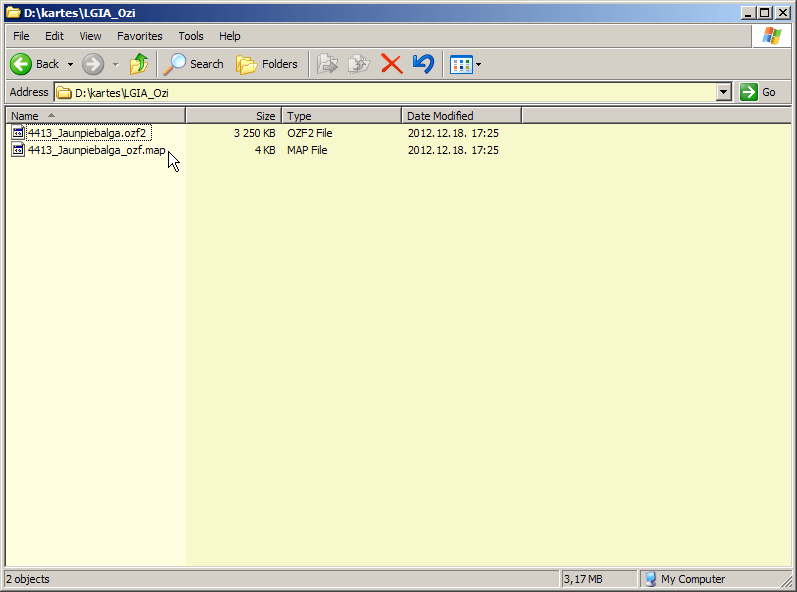Click the date of the OZF2 file row
The width and height of the screenshot is (797, 592).
click(x=453, y=133)
